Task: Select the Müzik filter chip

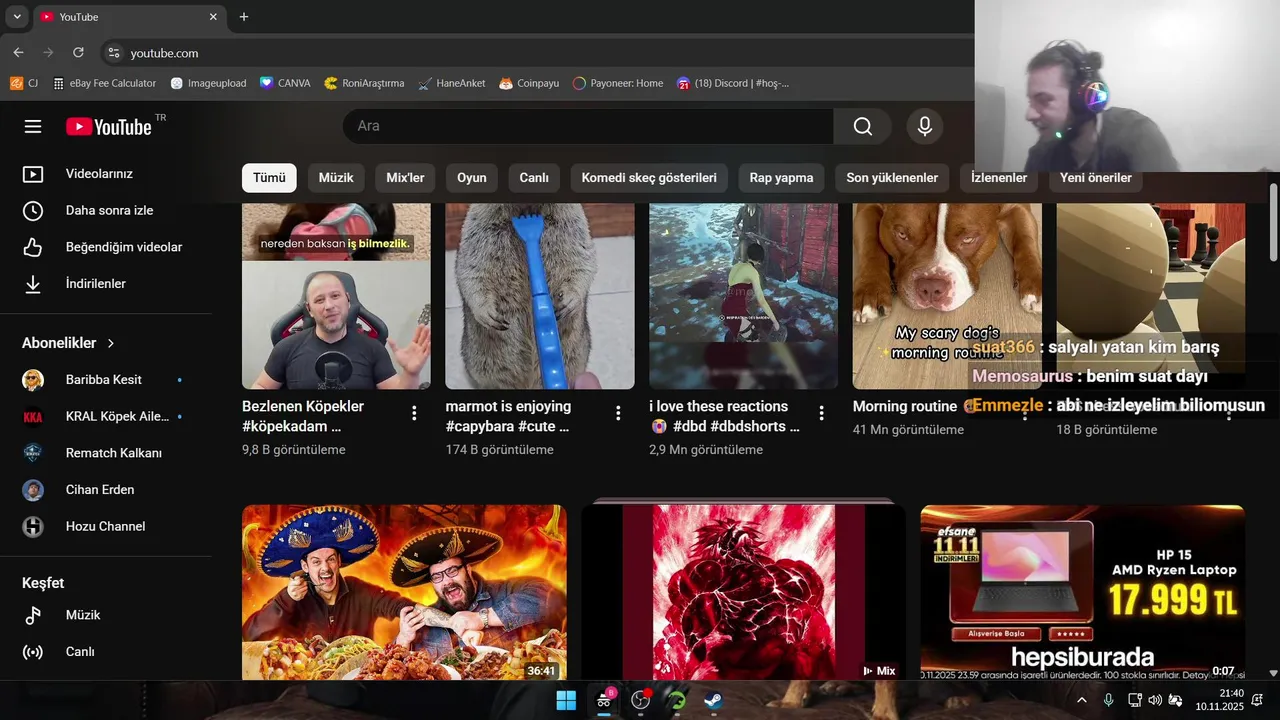Action: (336, 178)
